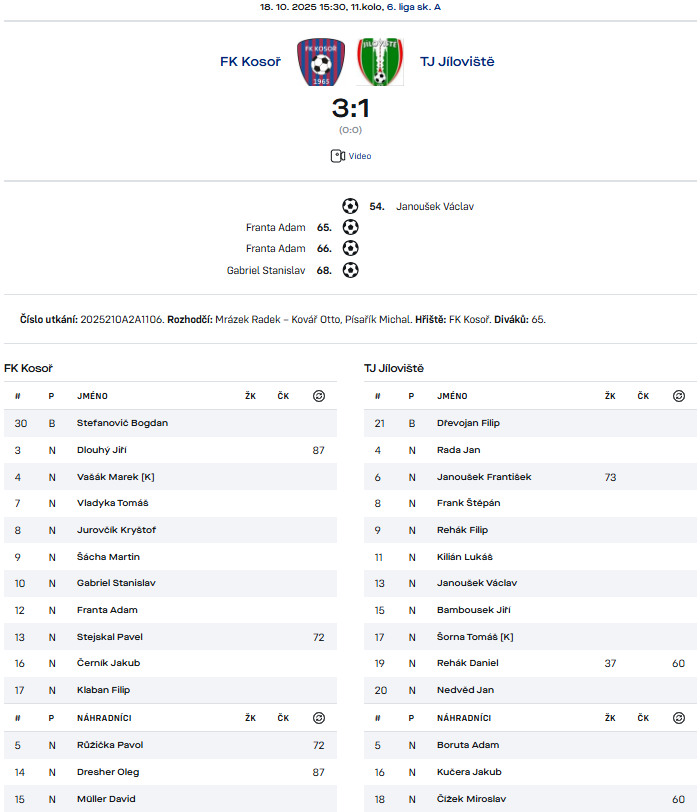The image size is (698, 812).
Task: Click the soccer ball icon beside minute 54
Action: click(x=350, y=206)
